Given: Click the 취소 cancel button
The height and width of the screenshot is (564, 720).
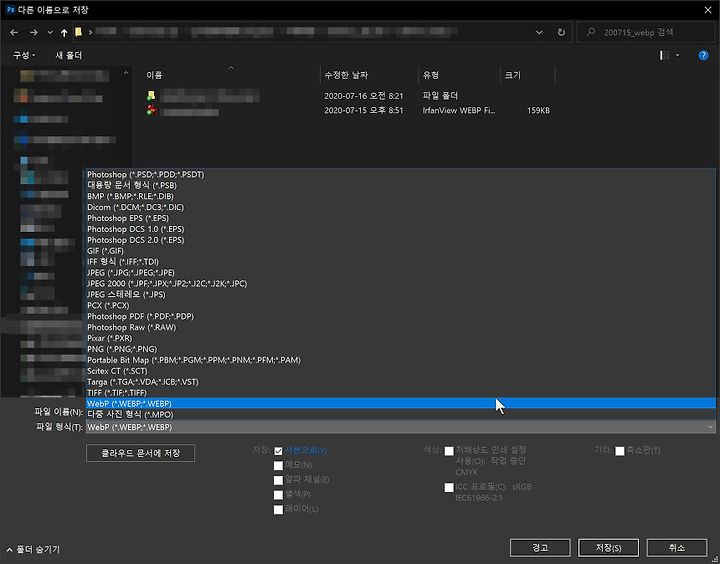Looking at the screenshot, I should click(677, 548).
